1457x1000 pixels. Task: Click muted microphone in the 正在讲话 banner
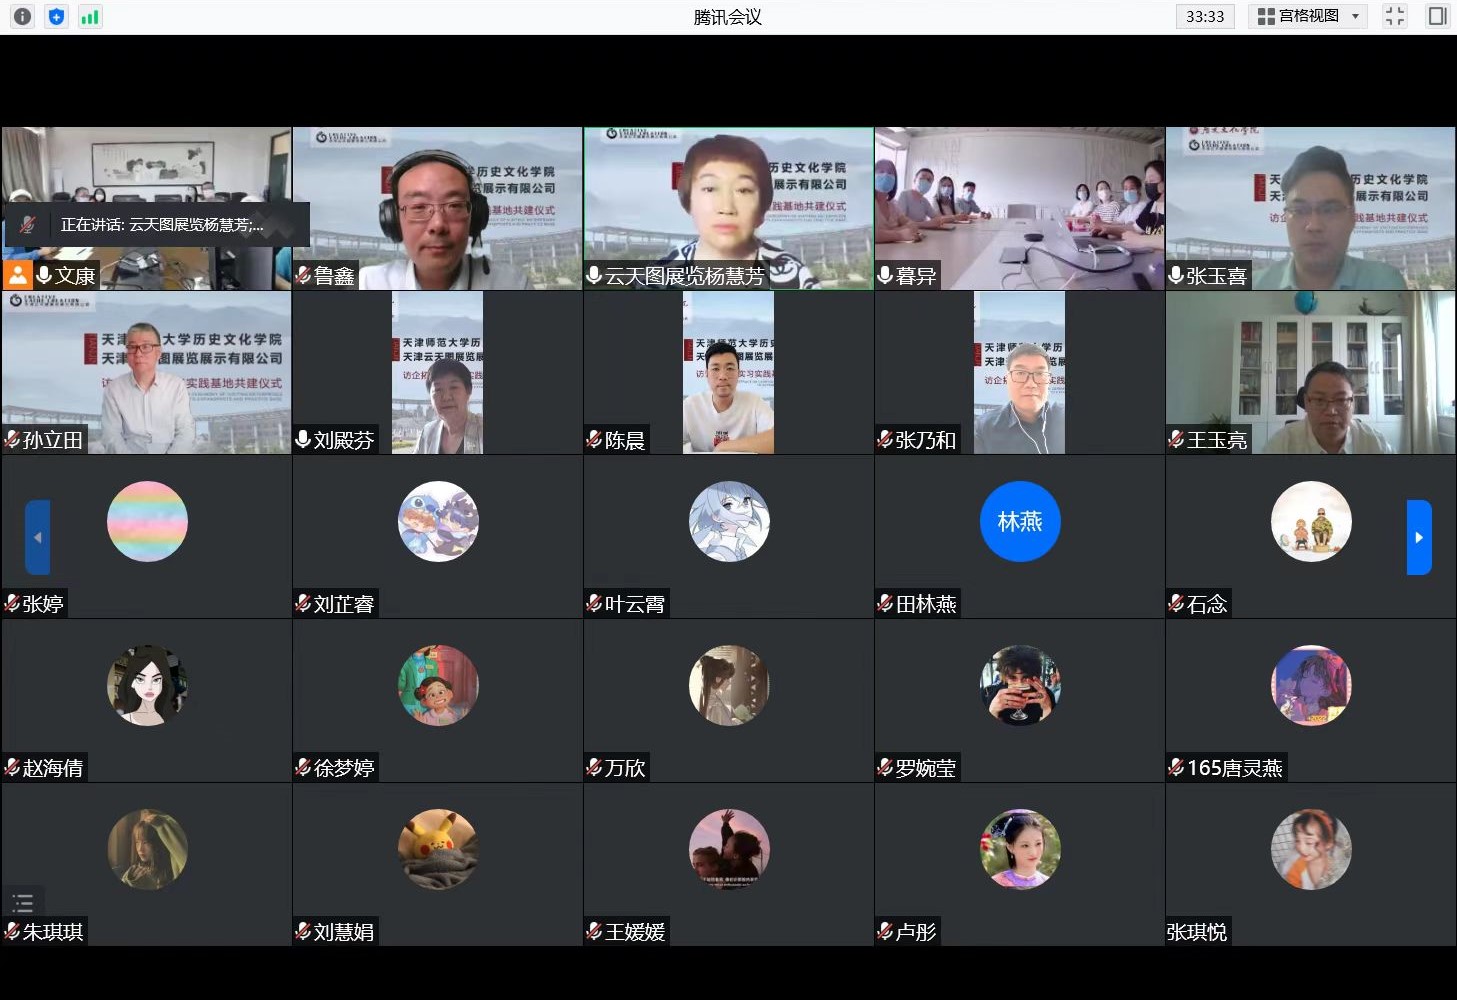tap(28, 225)
